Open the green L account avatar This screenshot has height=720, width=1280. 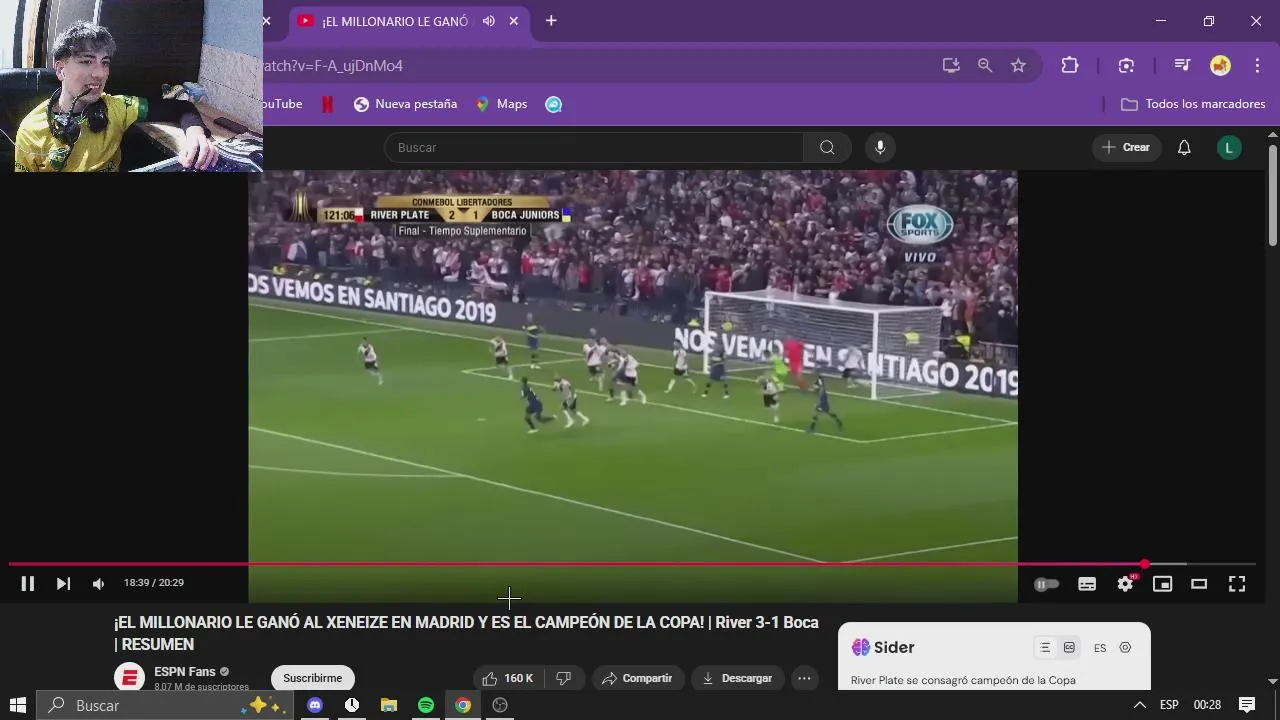[1229, 147]
